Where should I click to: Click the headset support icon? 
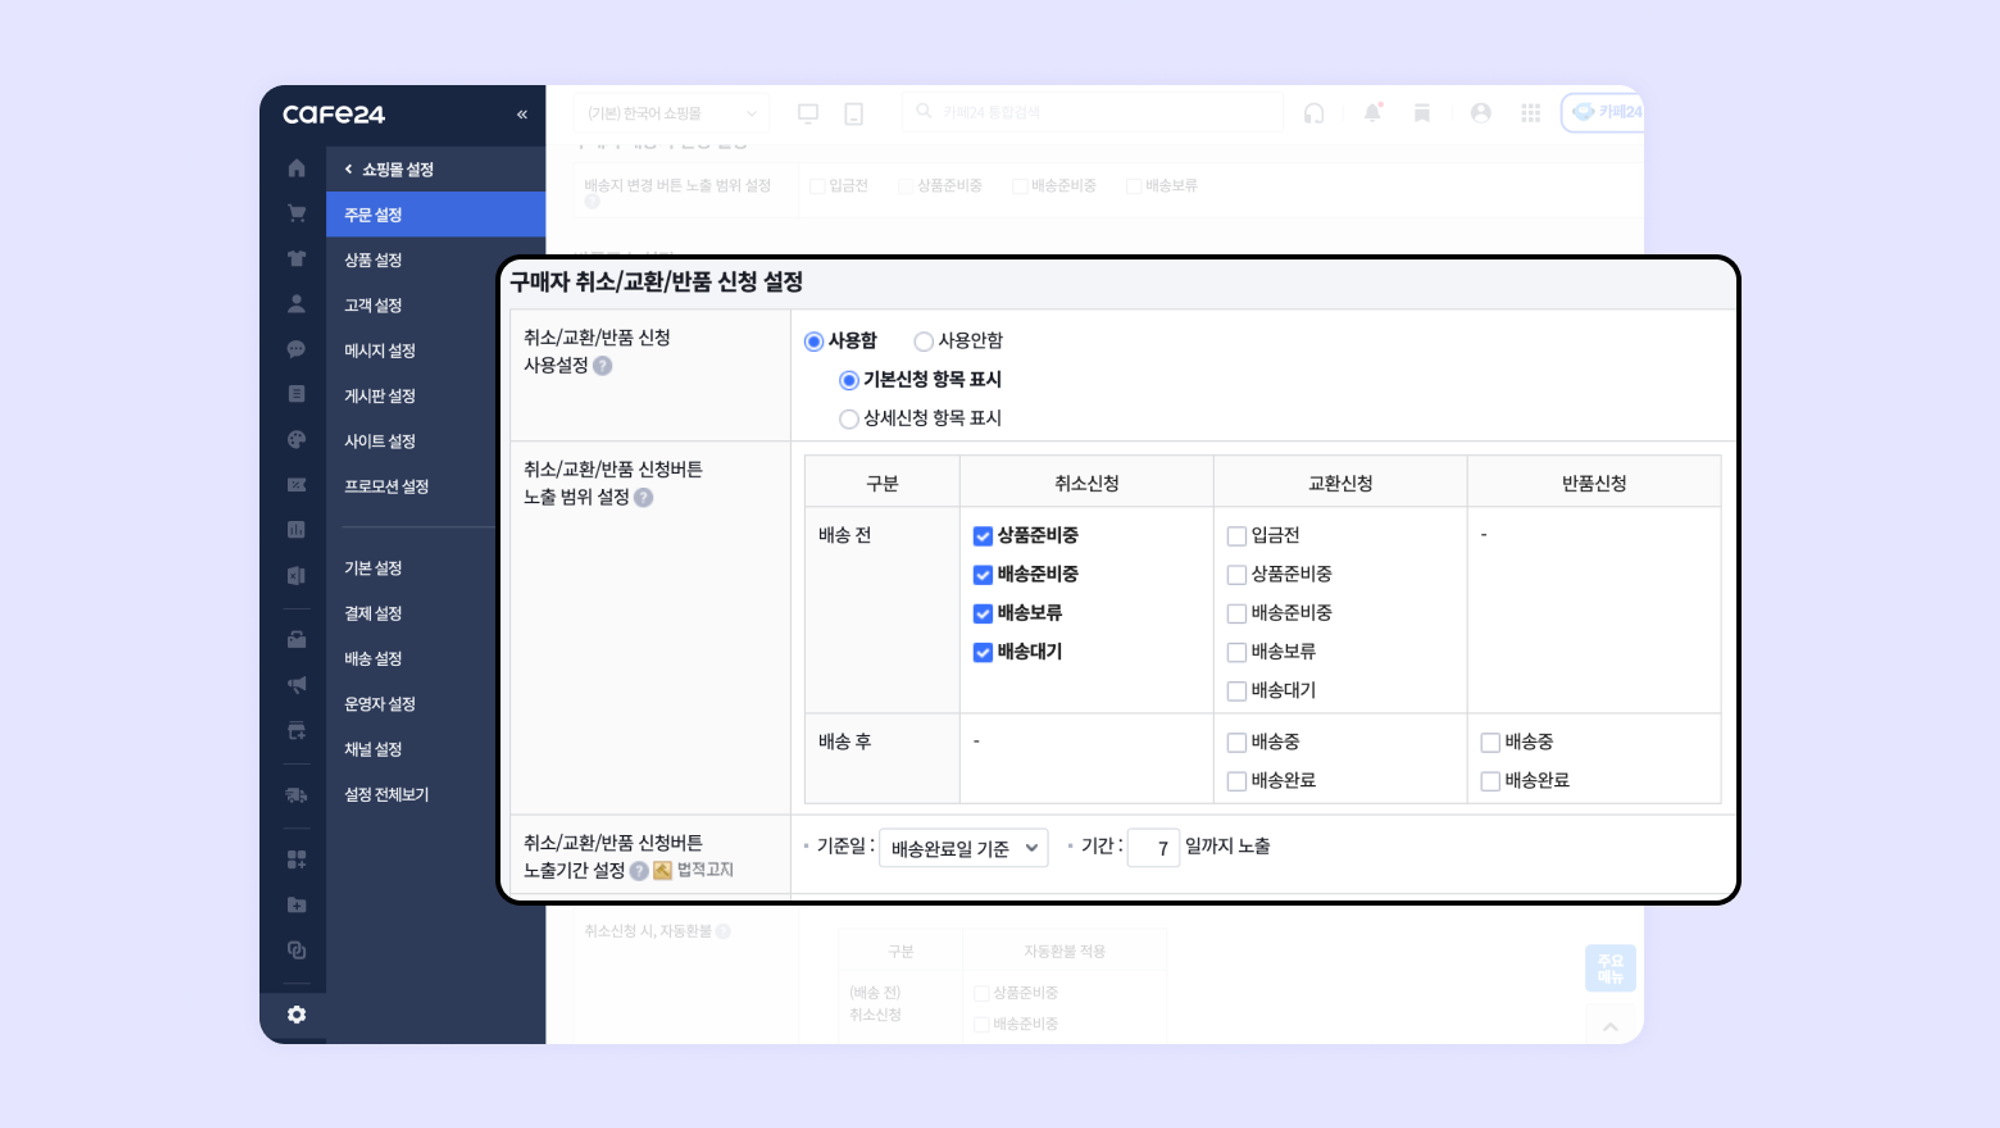click(1314, 113)
